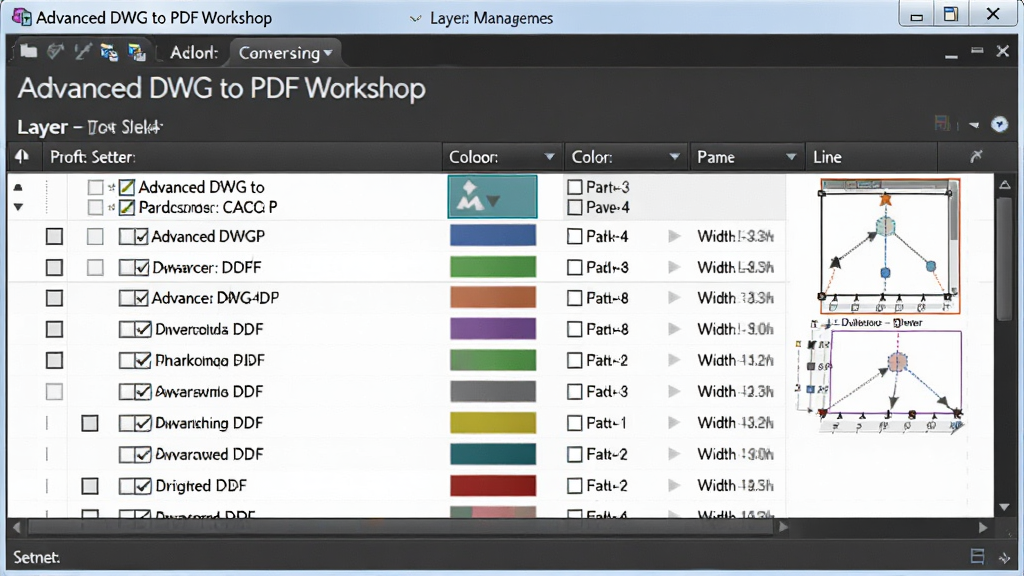Click the checkmark tool icon in the toolbar
This screenshot has height=576, width=1024.
pyautogui.click(x=56, y=52)
